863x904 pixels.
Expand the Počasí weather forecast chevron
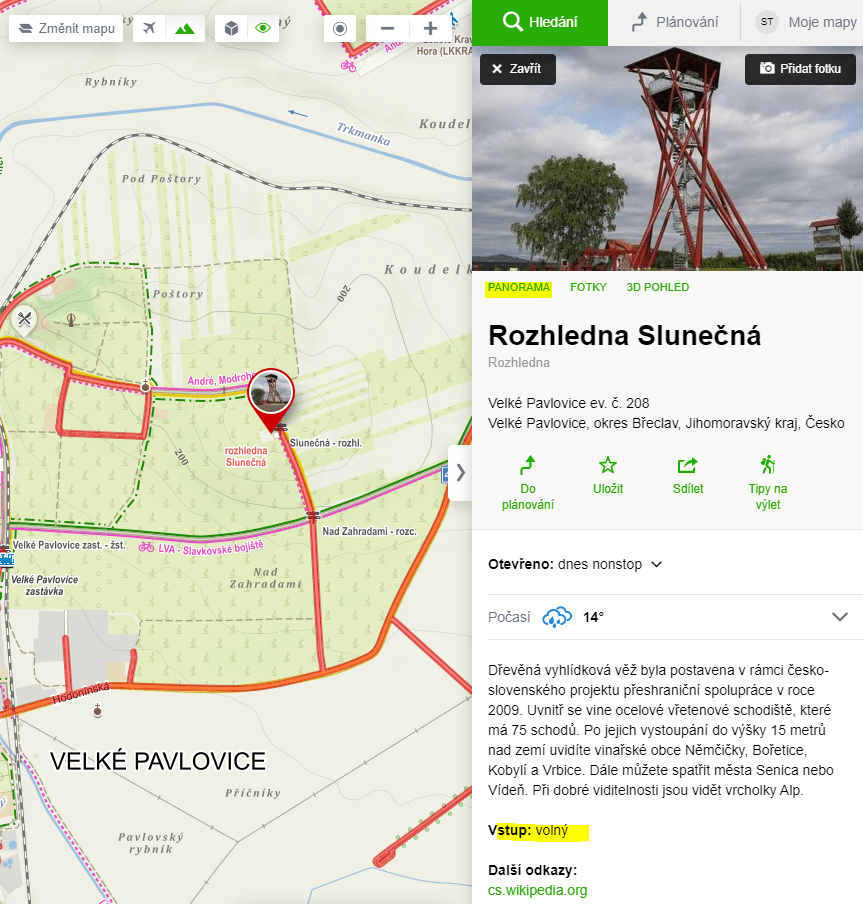[x=839, y=617]
